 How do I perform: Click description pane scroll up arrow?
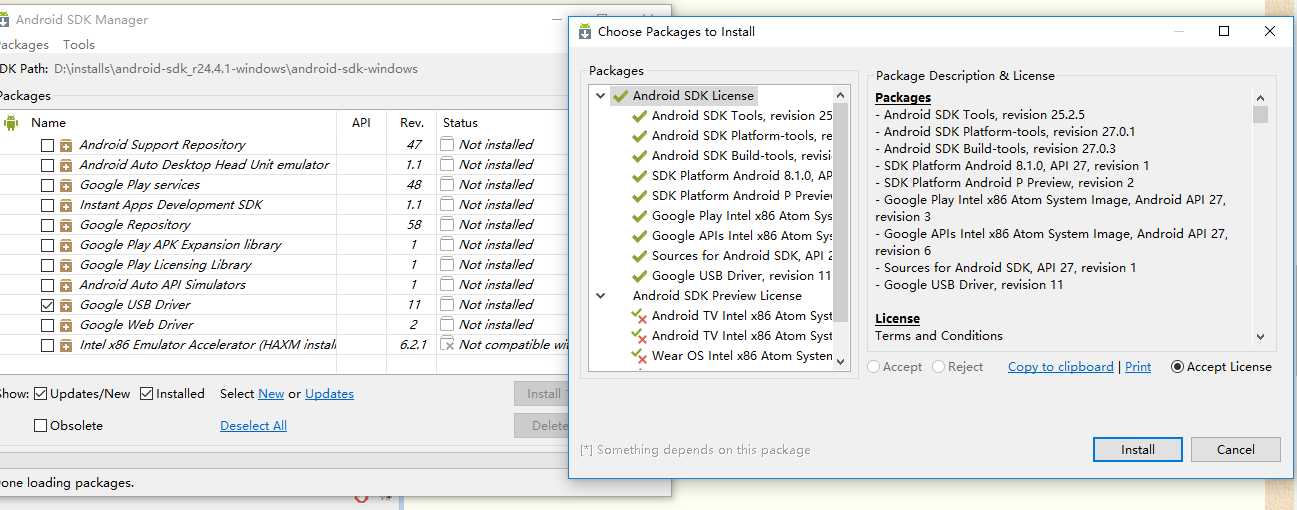(x=1260, y=97)
